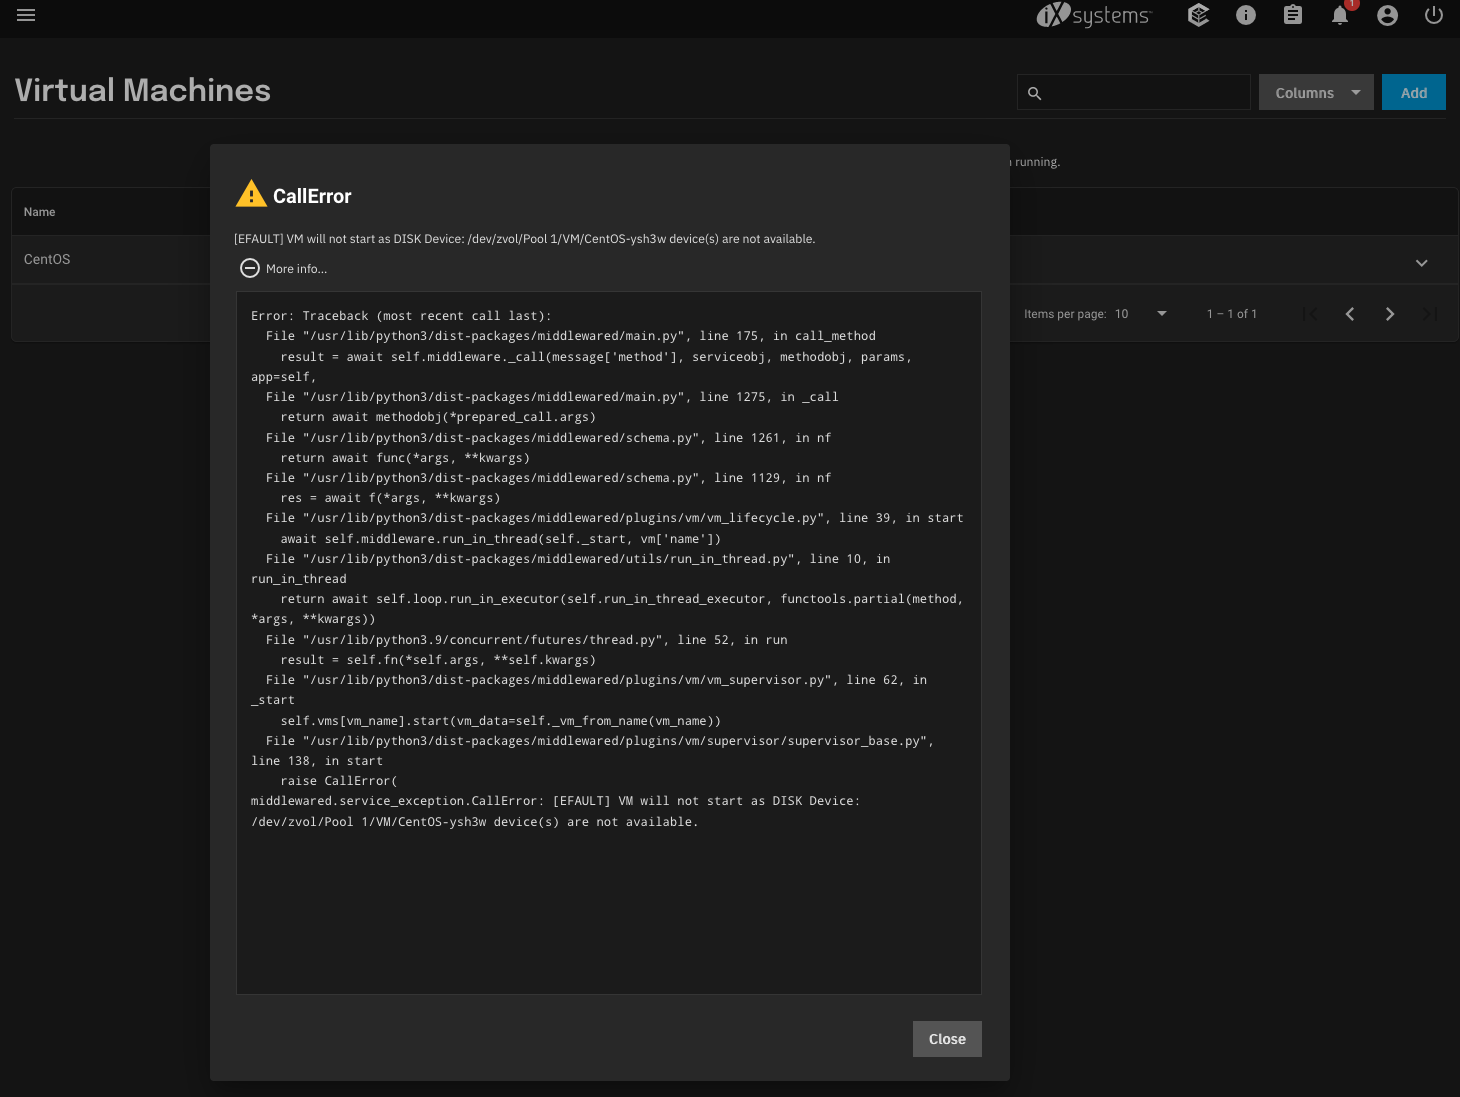Click the 'raise CallError(' traceback line
The image size is (1460, 1097).
tap(339, 781)
